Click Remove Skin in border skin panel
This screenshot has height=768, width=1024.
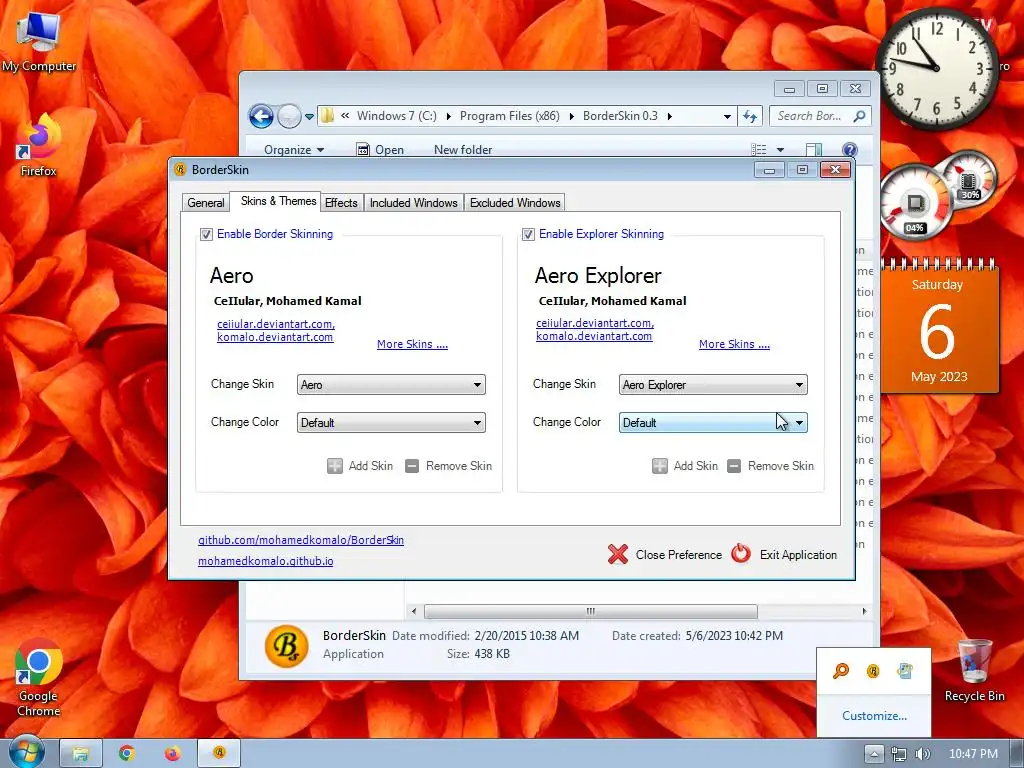(x=449, y=466)
